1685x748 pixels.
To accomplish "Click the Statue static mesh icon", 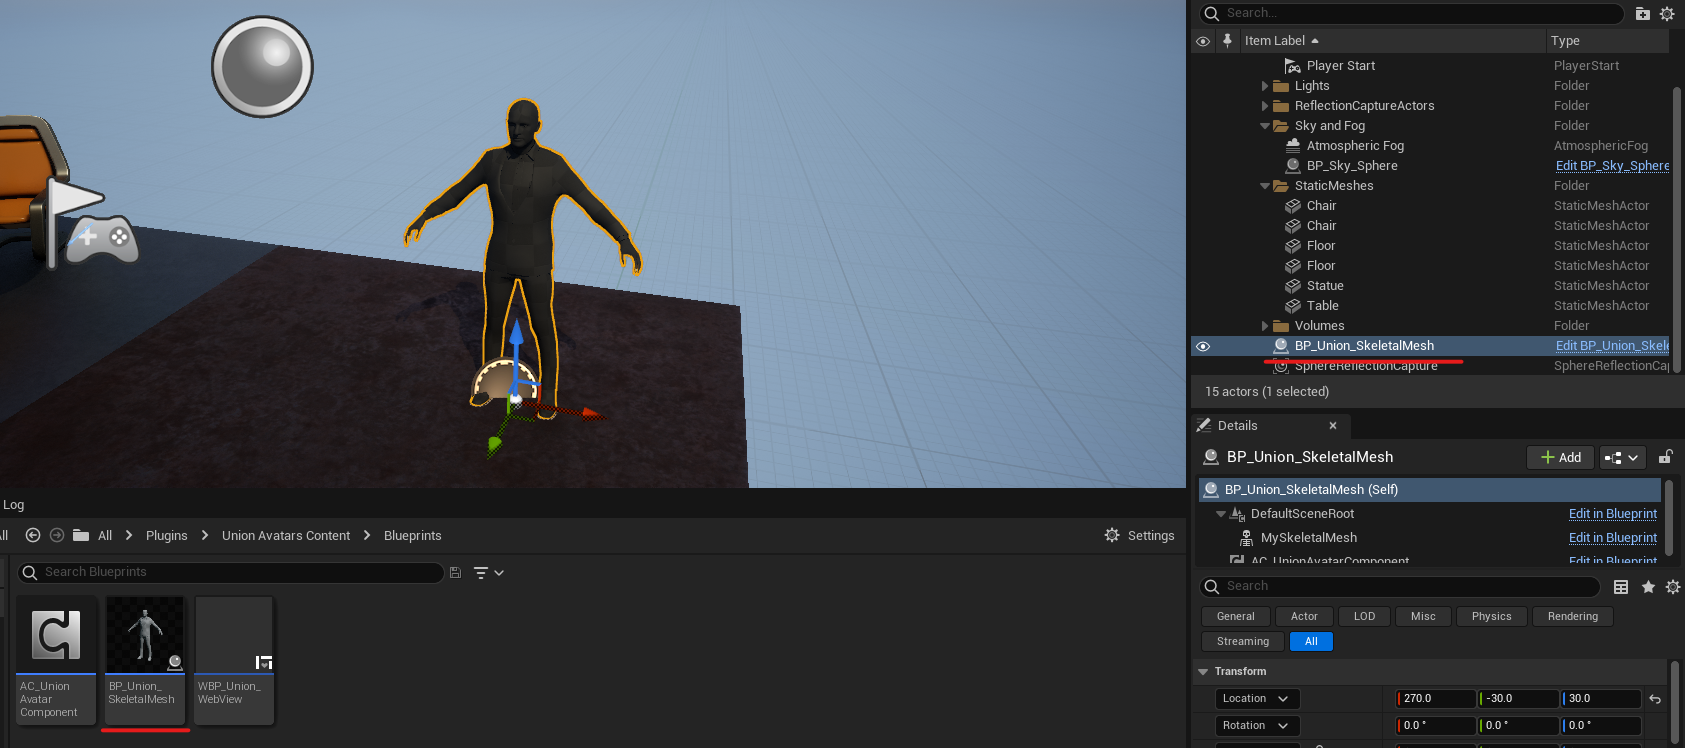I will pyautogui.click(x=1293, y=286).
